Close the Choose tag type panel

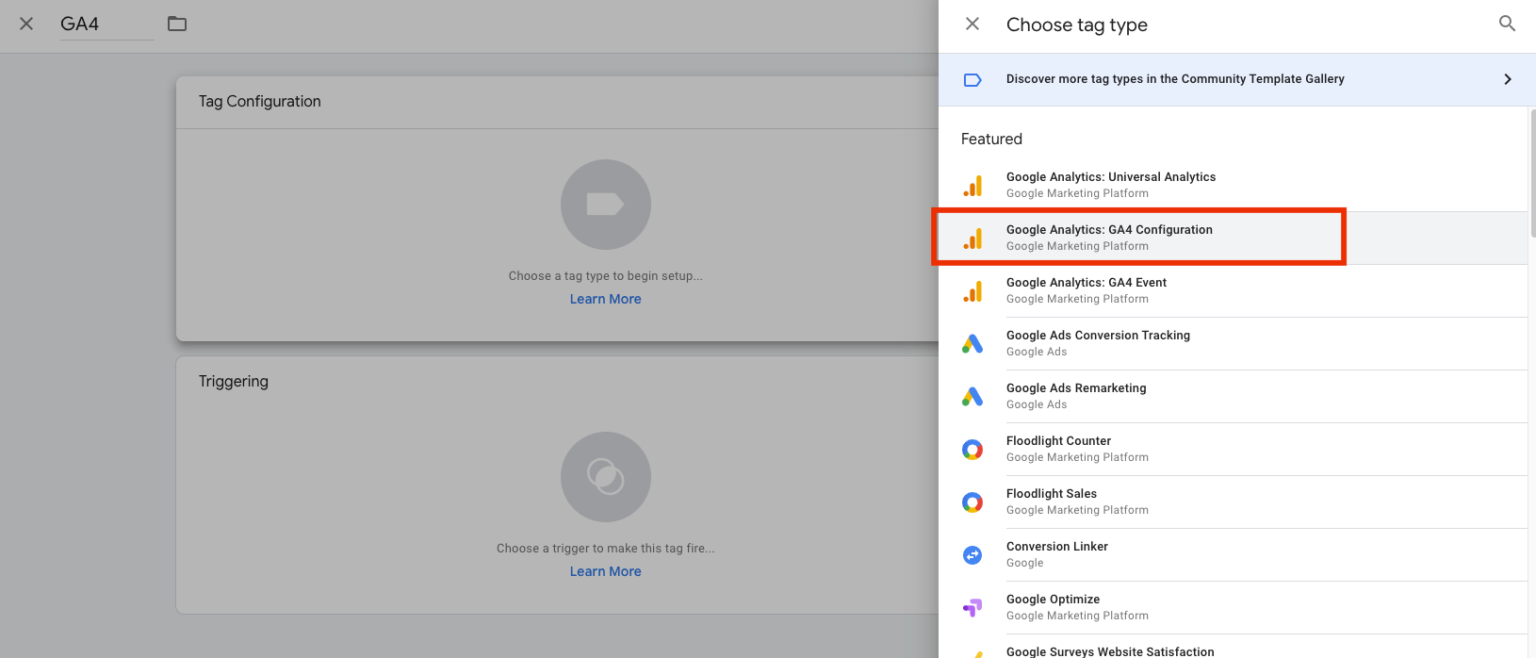tap(971, 23)
